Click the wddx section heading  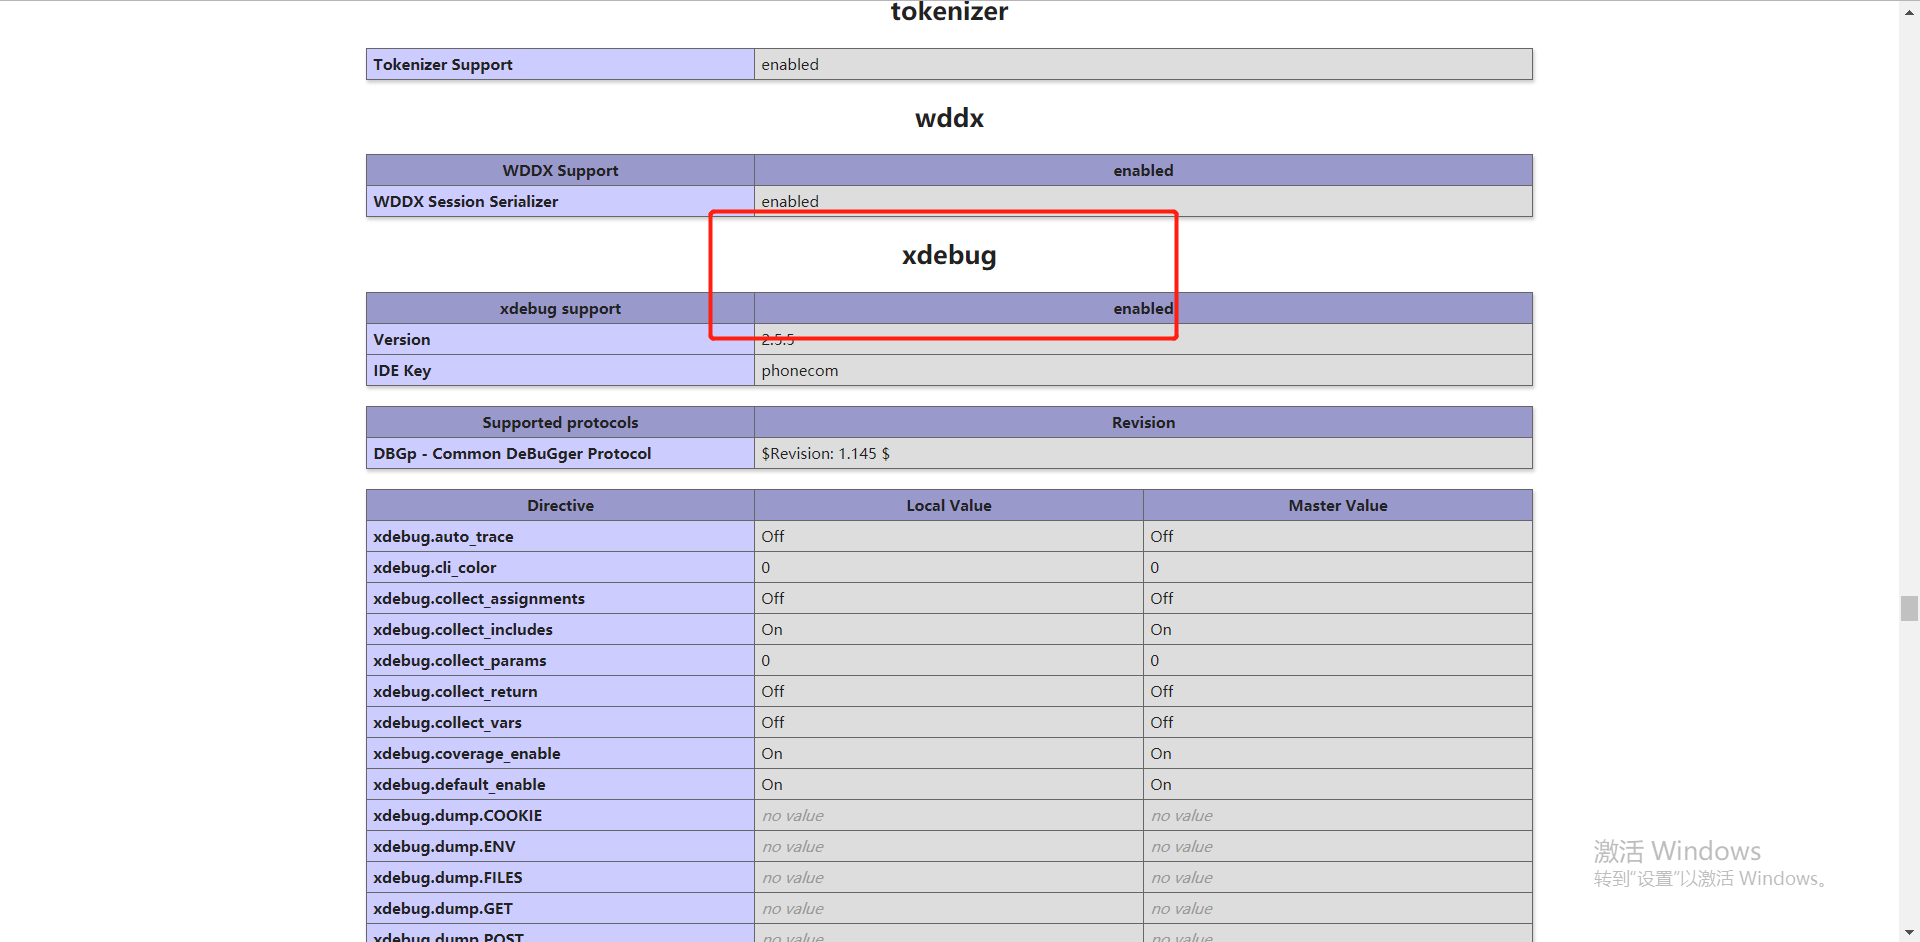point(949,118)
